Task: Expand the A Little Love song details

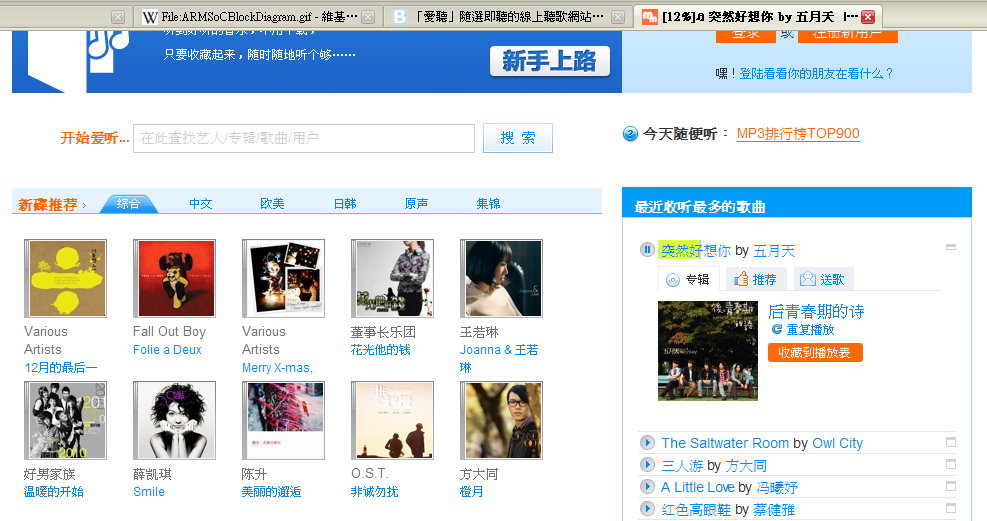Action: (x=951, y=486)
